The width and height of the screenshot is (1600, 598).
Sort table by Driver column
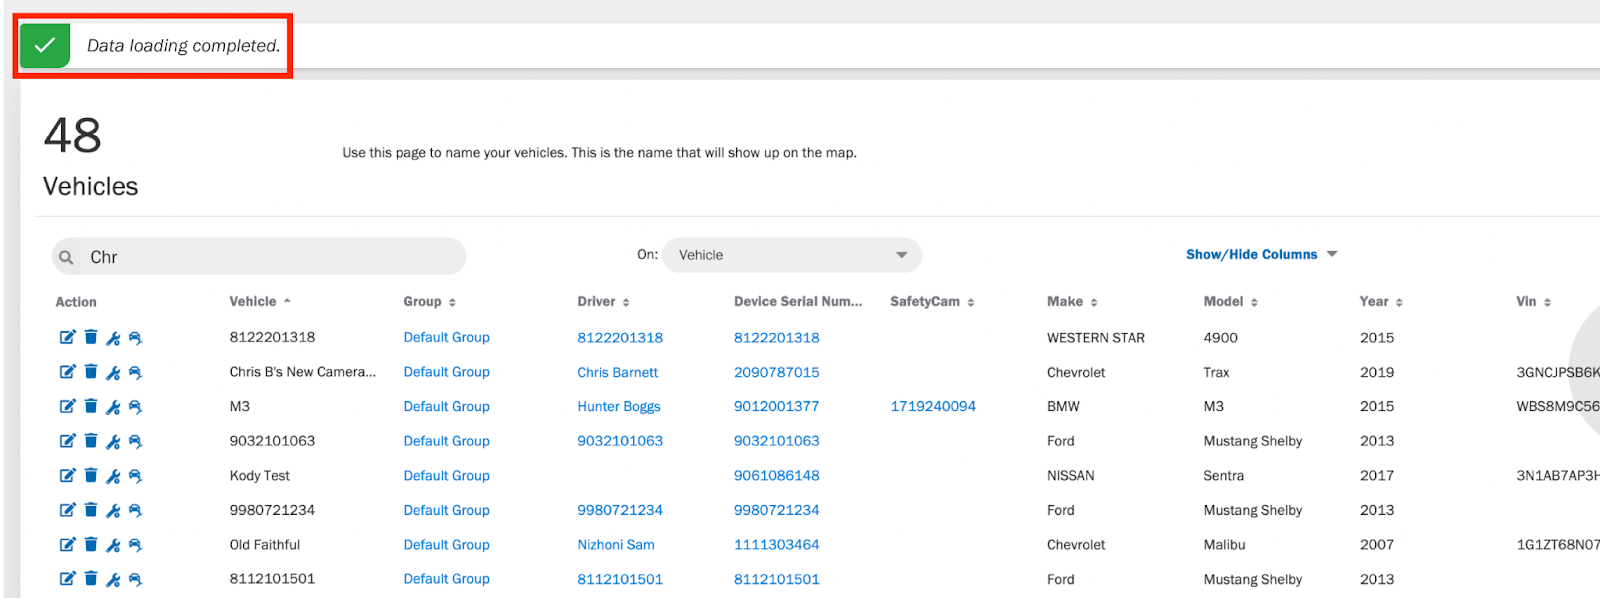[x=603, y=301]
